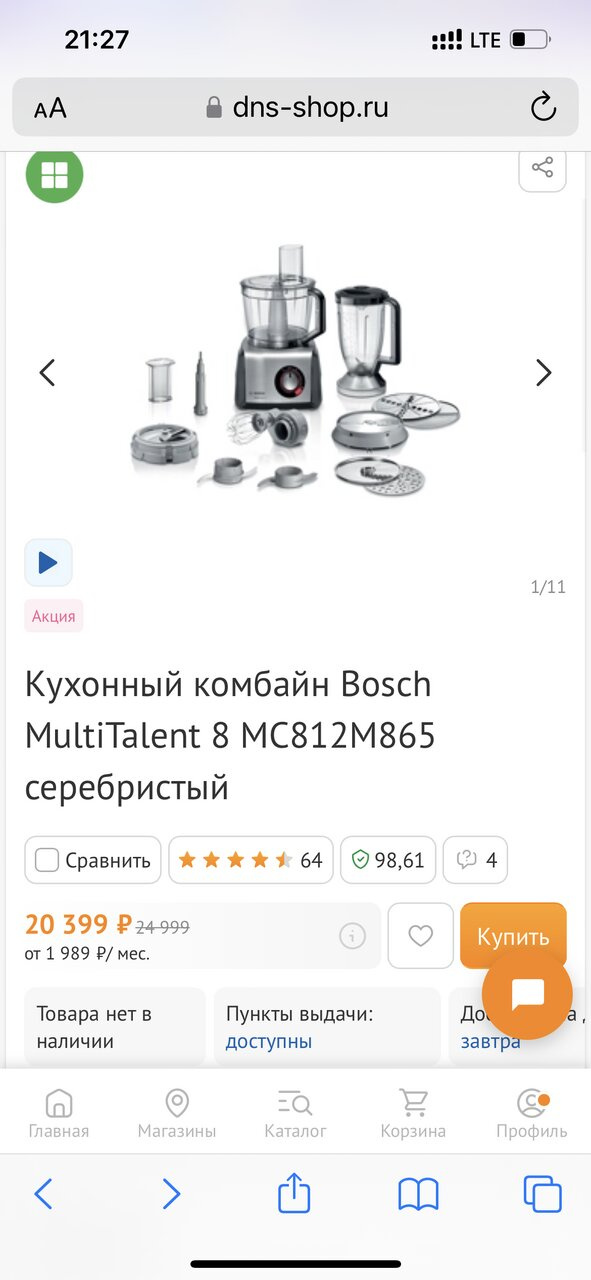This screenshot has width=591, height=1280.
Task: Tap the share icon at top right
Action: click(x=542, y=168)
